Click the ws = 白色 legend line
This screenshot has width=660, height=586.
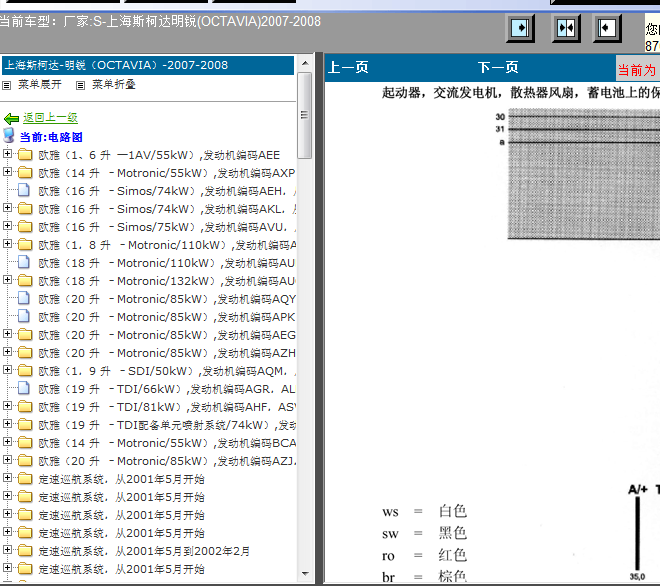point(425,511)
